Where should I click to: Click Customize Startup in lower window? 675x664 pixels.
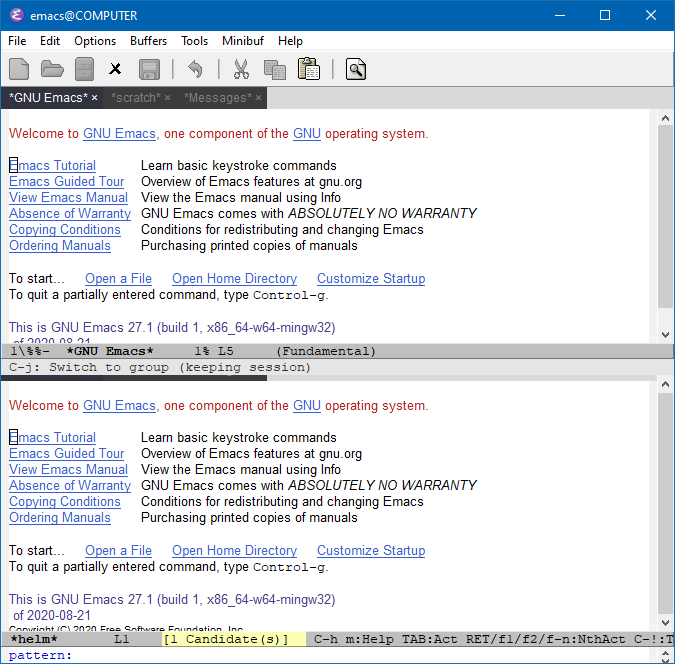tap(371, 551)
